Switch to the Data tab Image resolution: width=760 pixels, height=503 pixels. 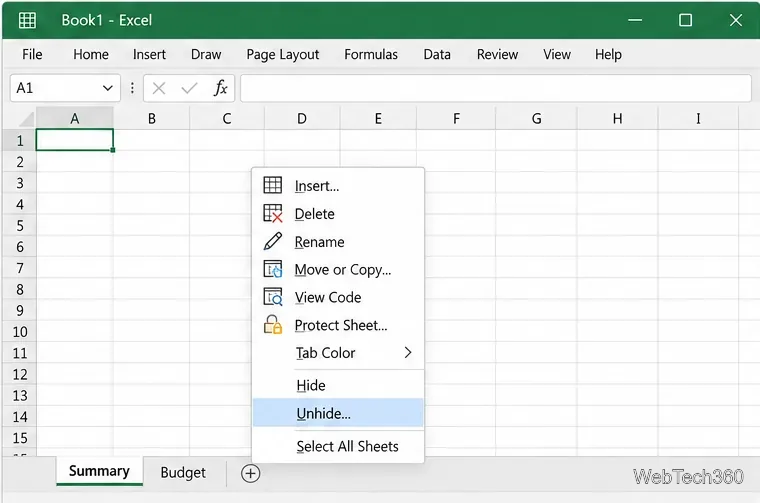pos(437,54)
